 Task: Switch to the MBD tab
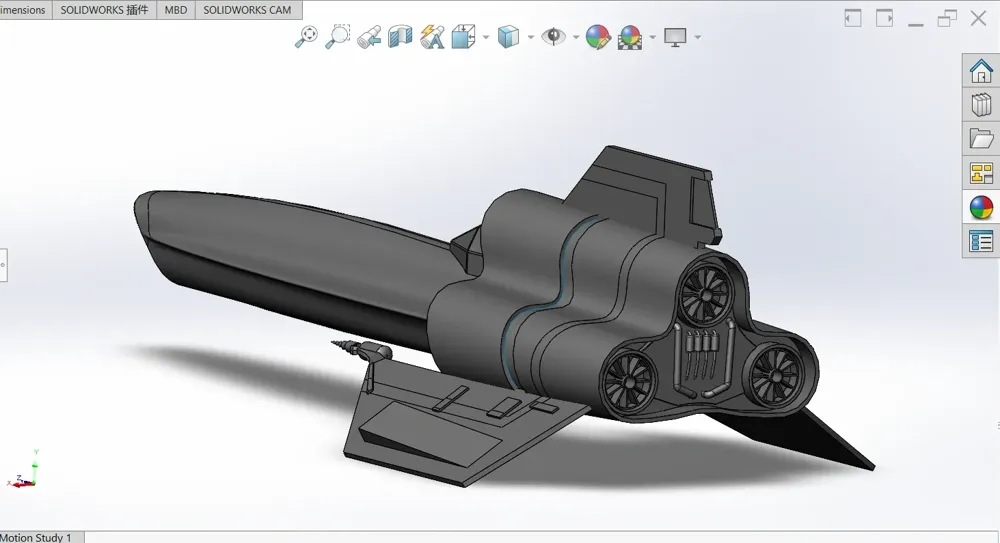point(176,10)
